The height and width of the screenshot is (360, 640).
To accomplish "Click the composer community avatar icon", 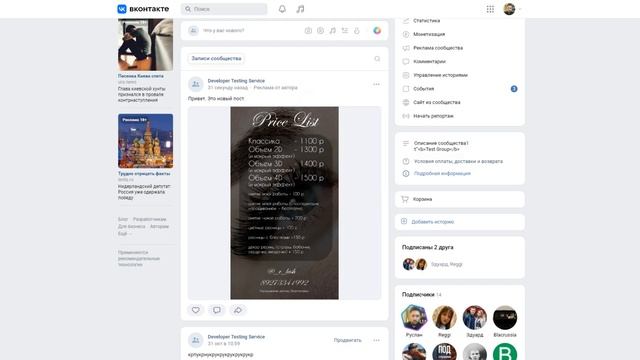I will click(193, 31).
